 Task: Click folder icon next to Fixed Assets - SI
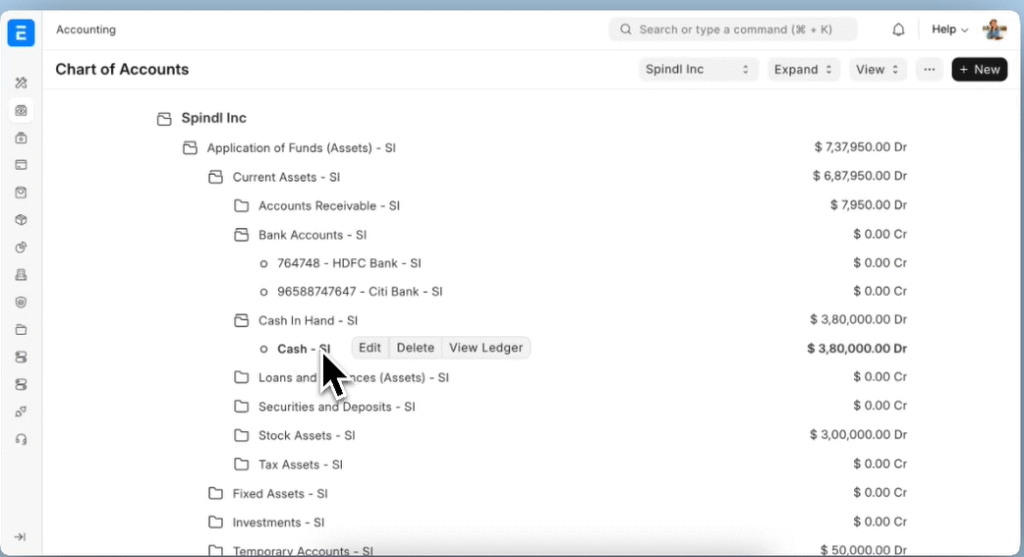click(x=215, y=494)
